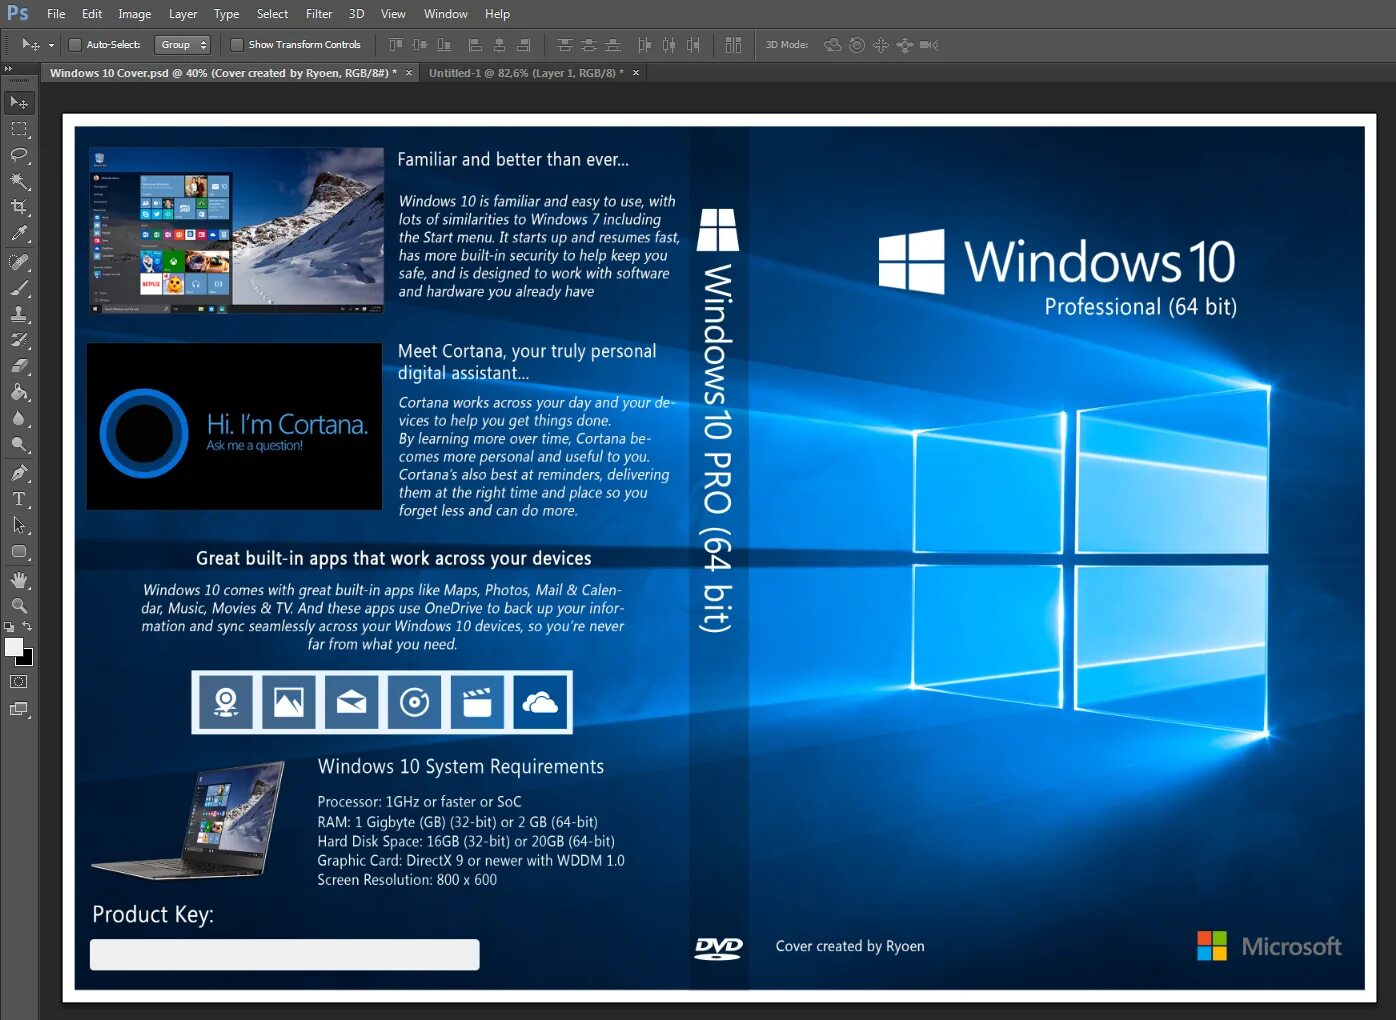The width and height of the screenshot is (1396, 1020).
Task: Select the Horizontal Type tool
Action: click(19, 499)
